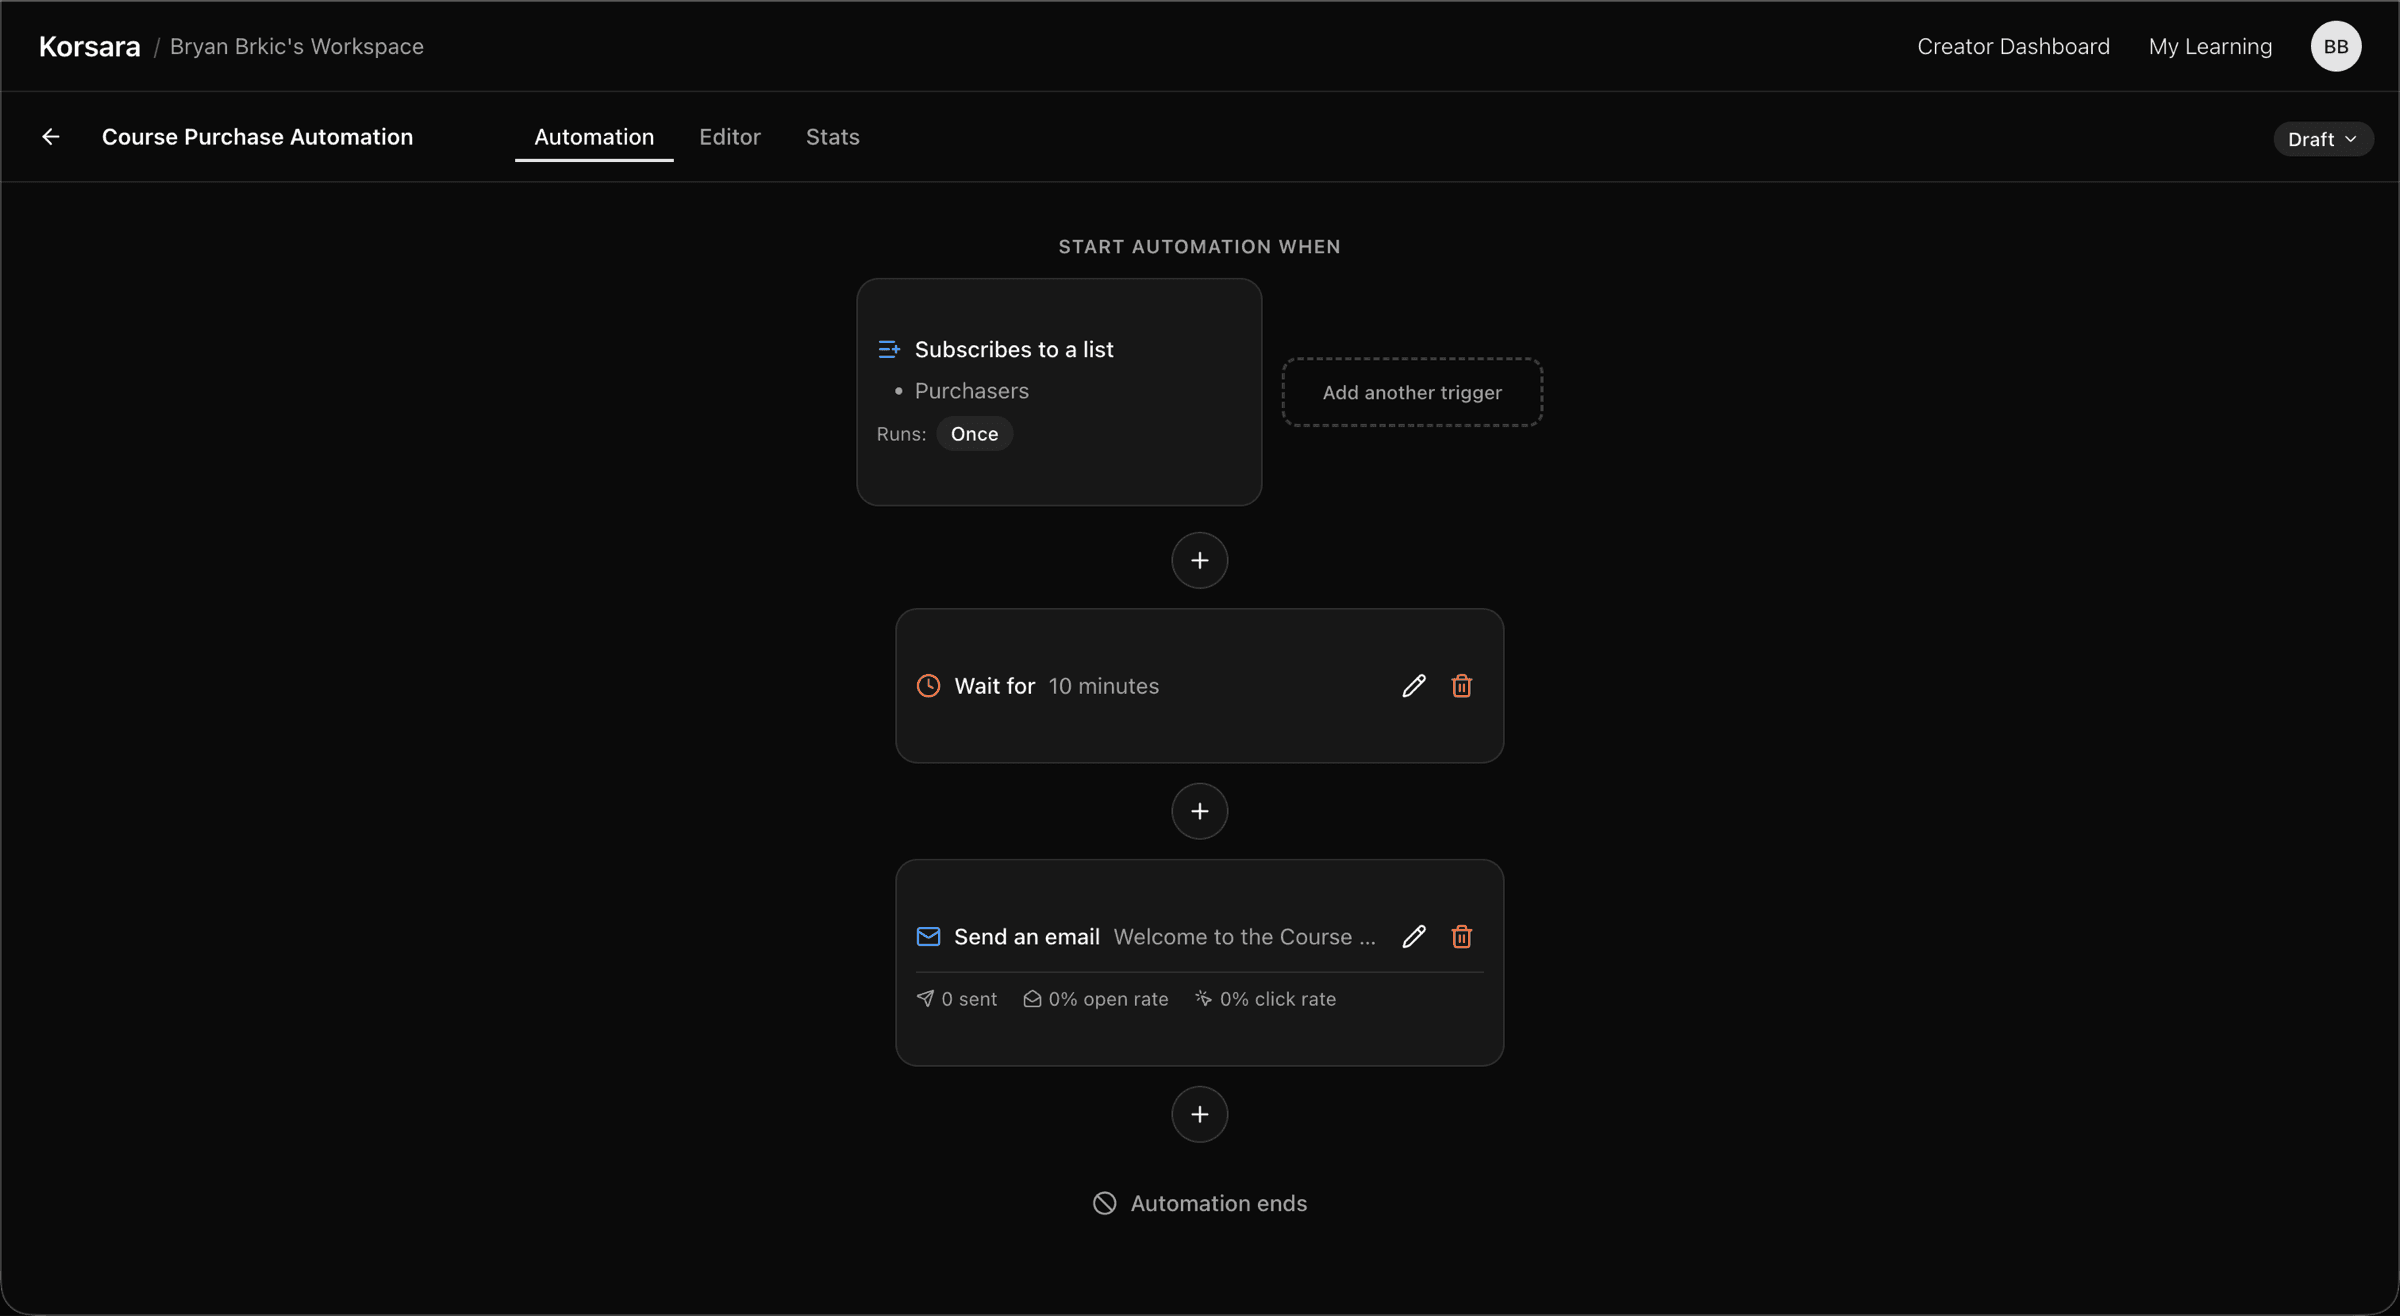Delete the Wait for 10 minutes step
The image size is (2400, 1316).
(1461, 686)
